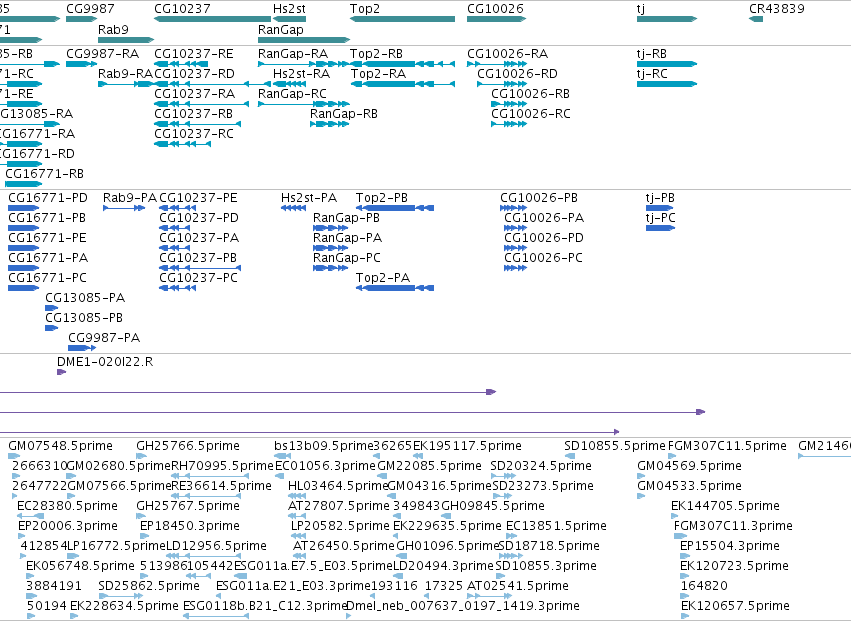The image size is (851, 621).
Task: Select the RanGap-RB transcript label
Action: 344,114
